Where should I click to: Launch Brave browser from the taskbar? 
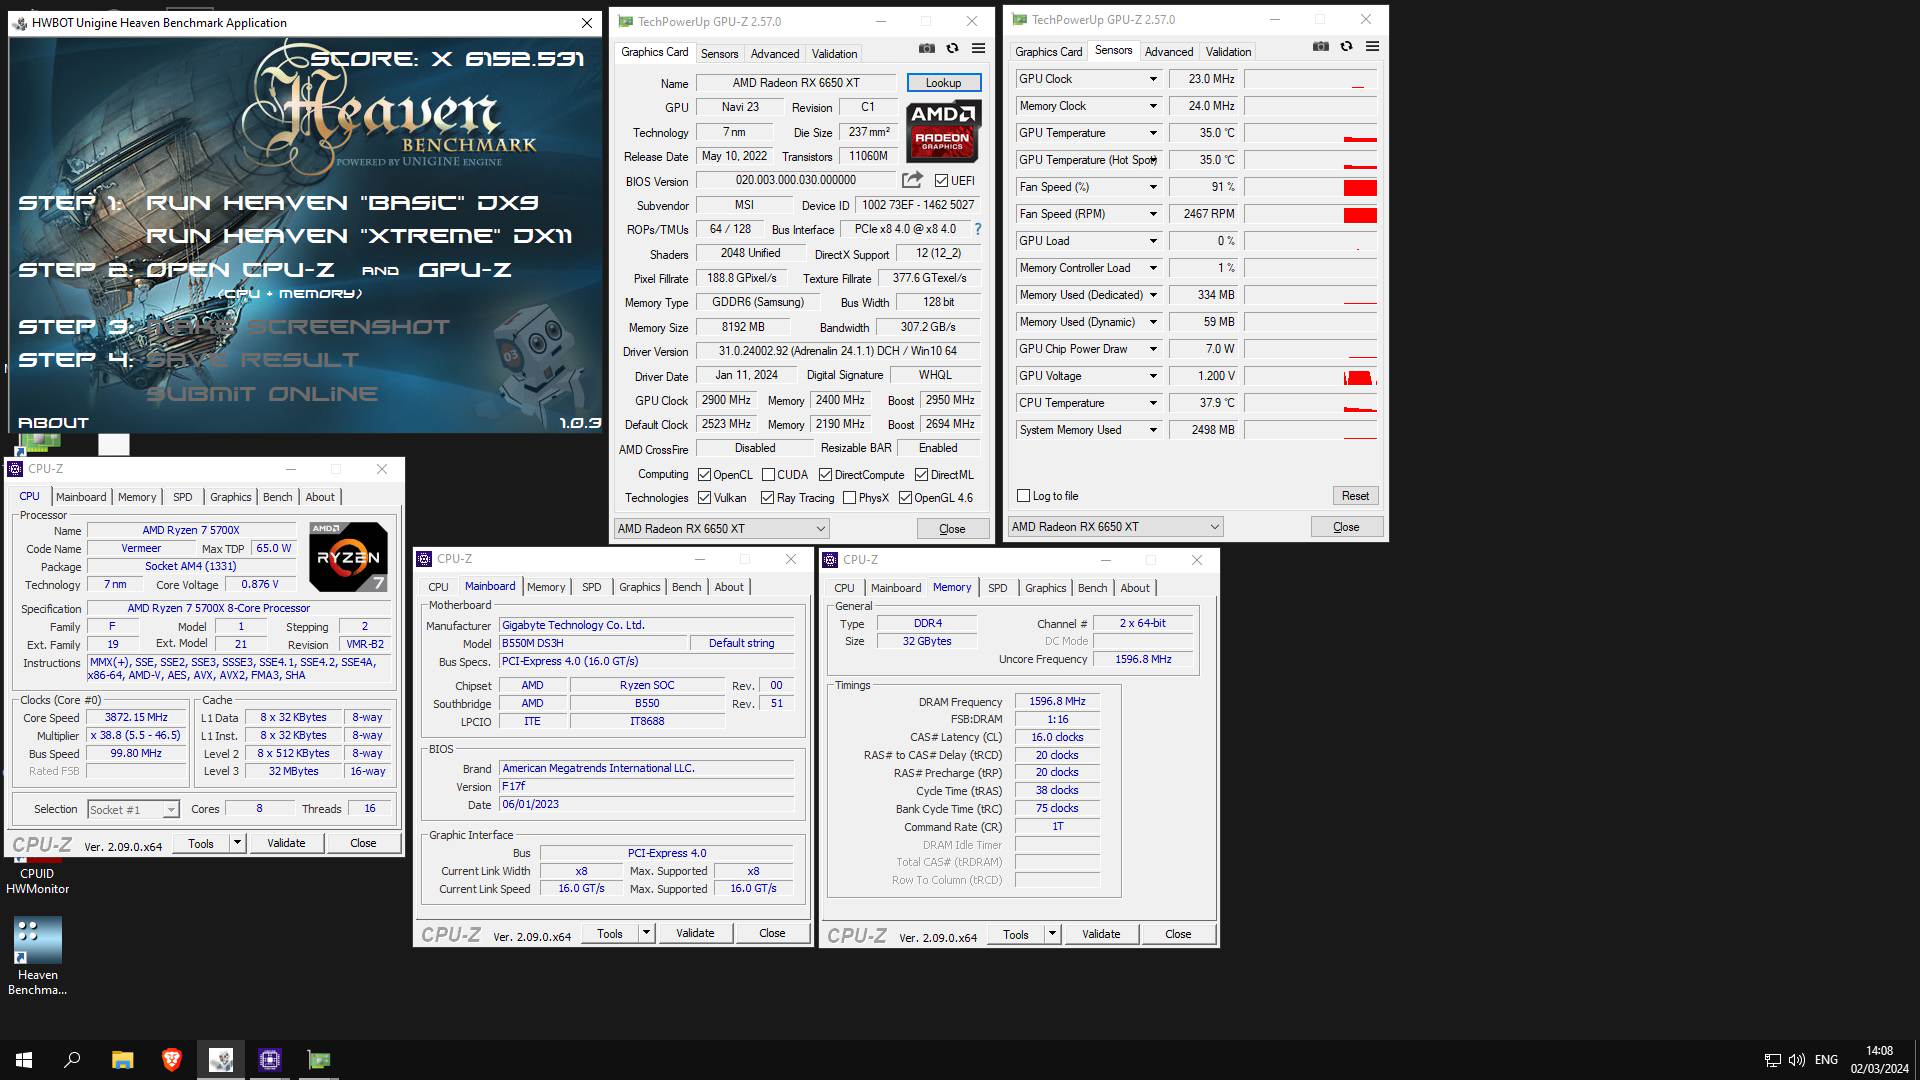[x=171, y=1060]
